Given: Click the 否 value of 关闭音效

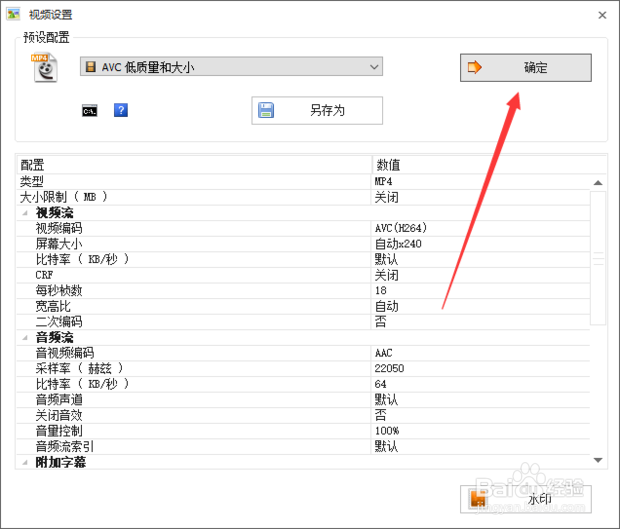Looking at the screenshot, I should click(x=380, y=415).
